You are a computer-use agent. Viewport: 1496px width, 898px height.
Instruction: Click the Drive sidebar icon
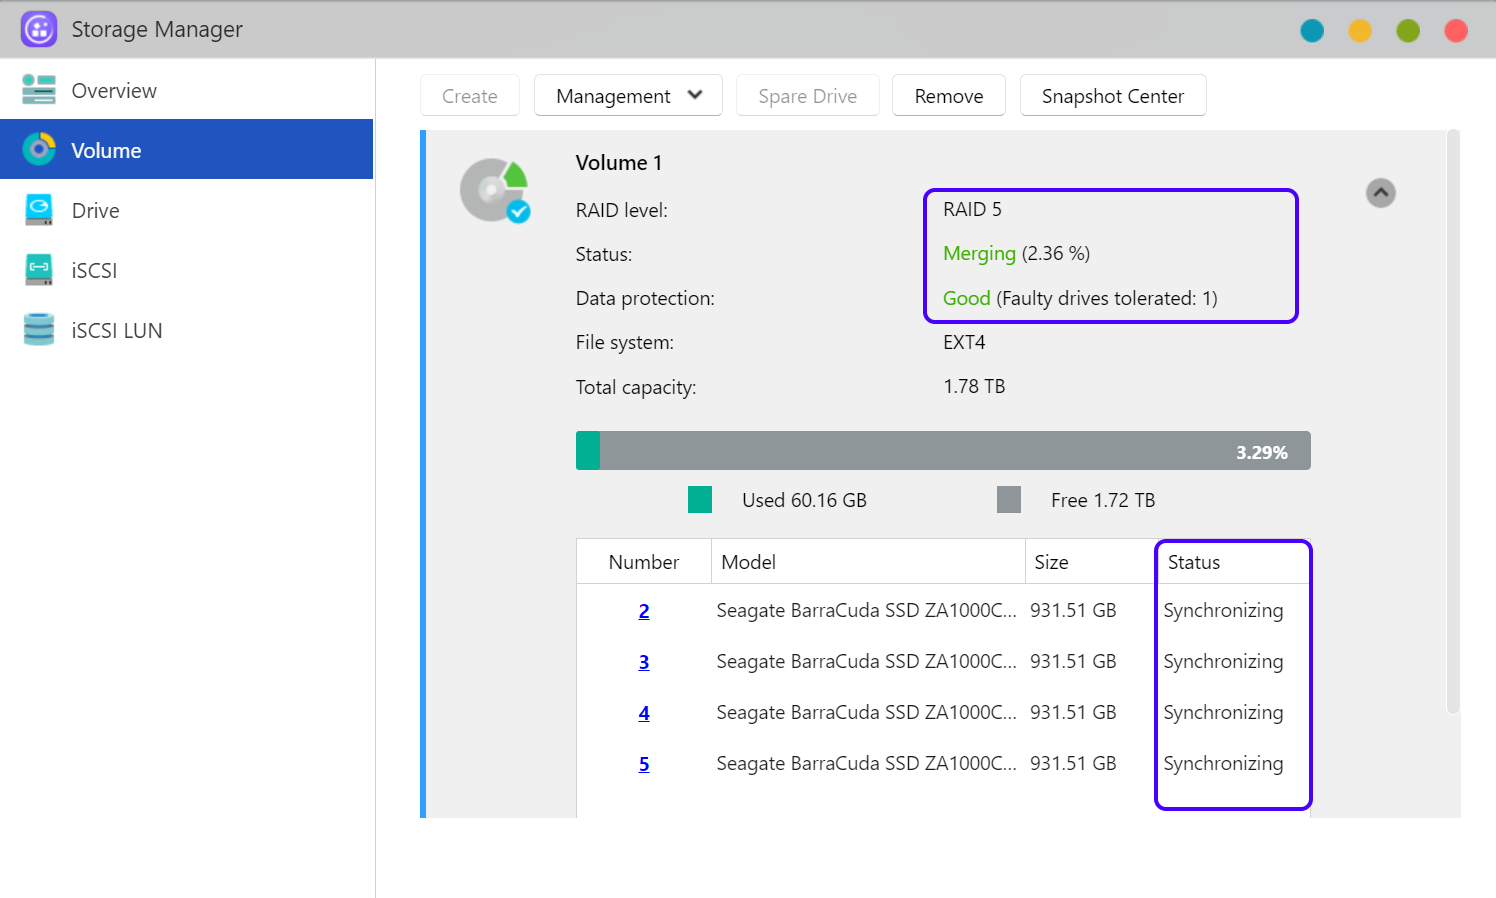click(39, 210)
